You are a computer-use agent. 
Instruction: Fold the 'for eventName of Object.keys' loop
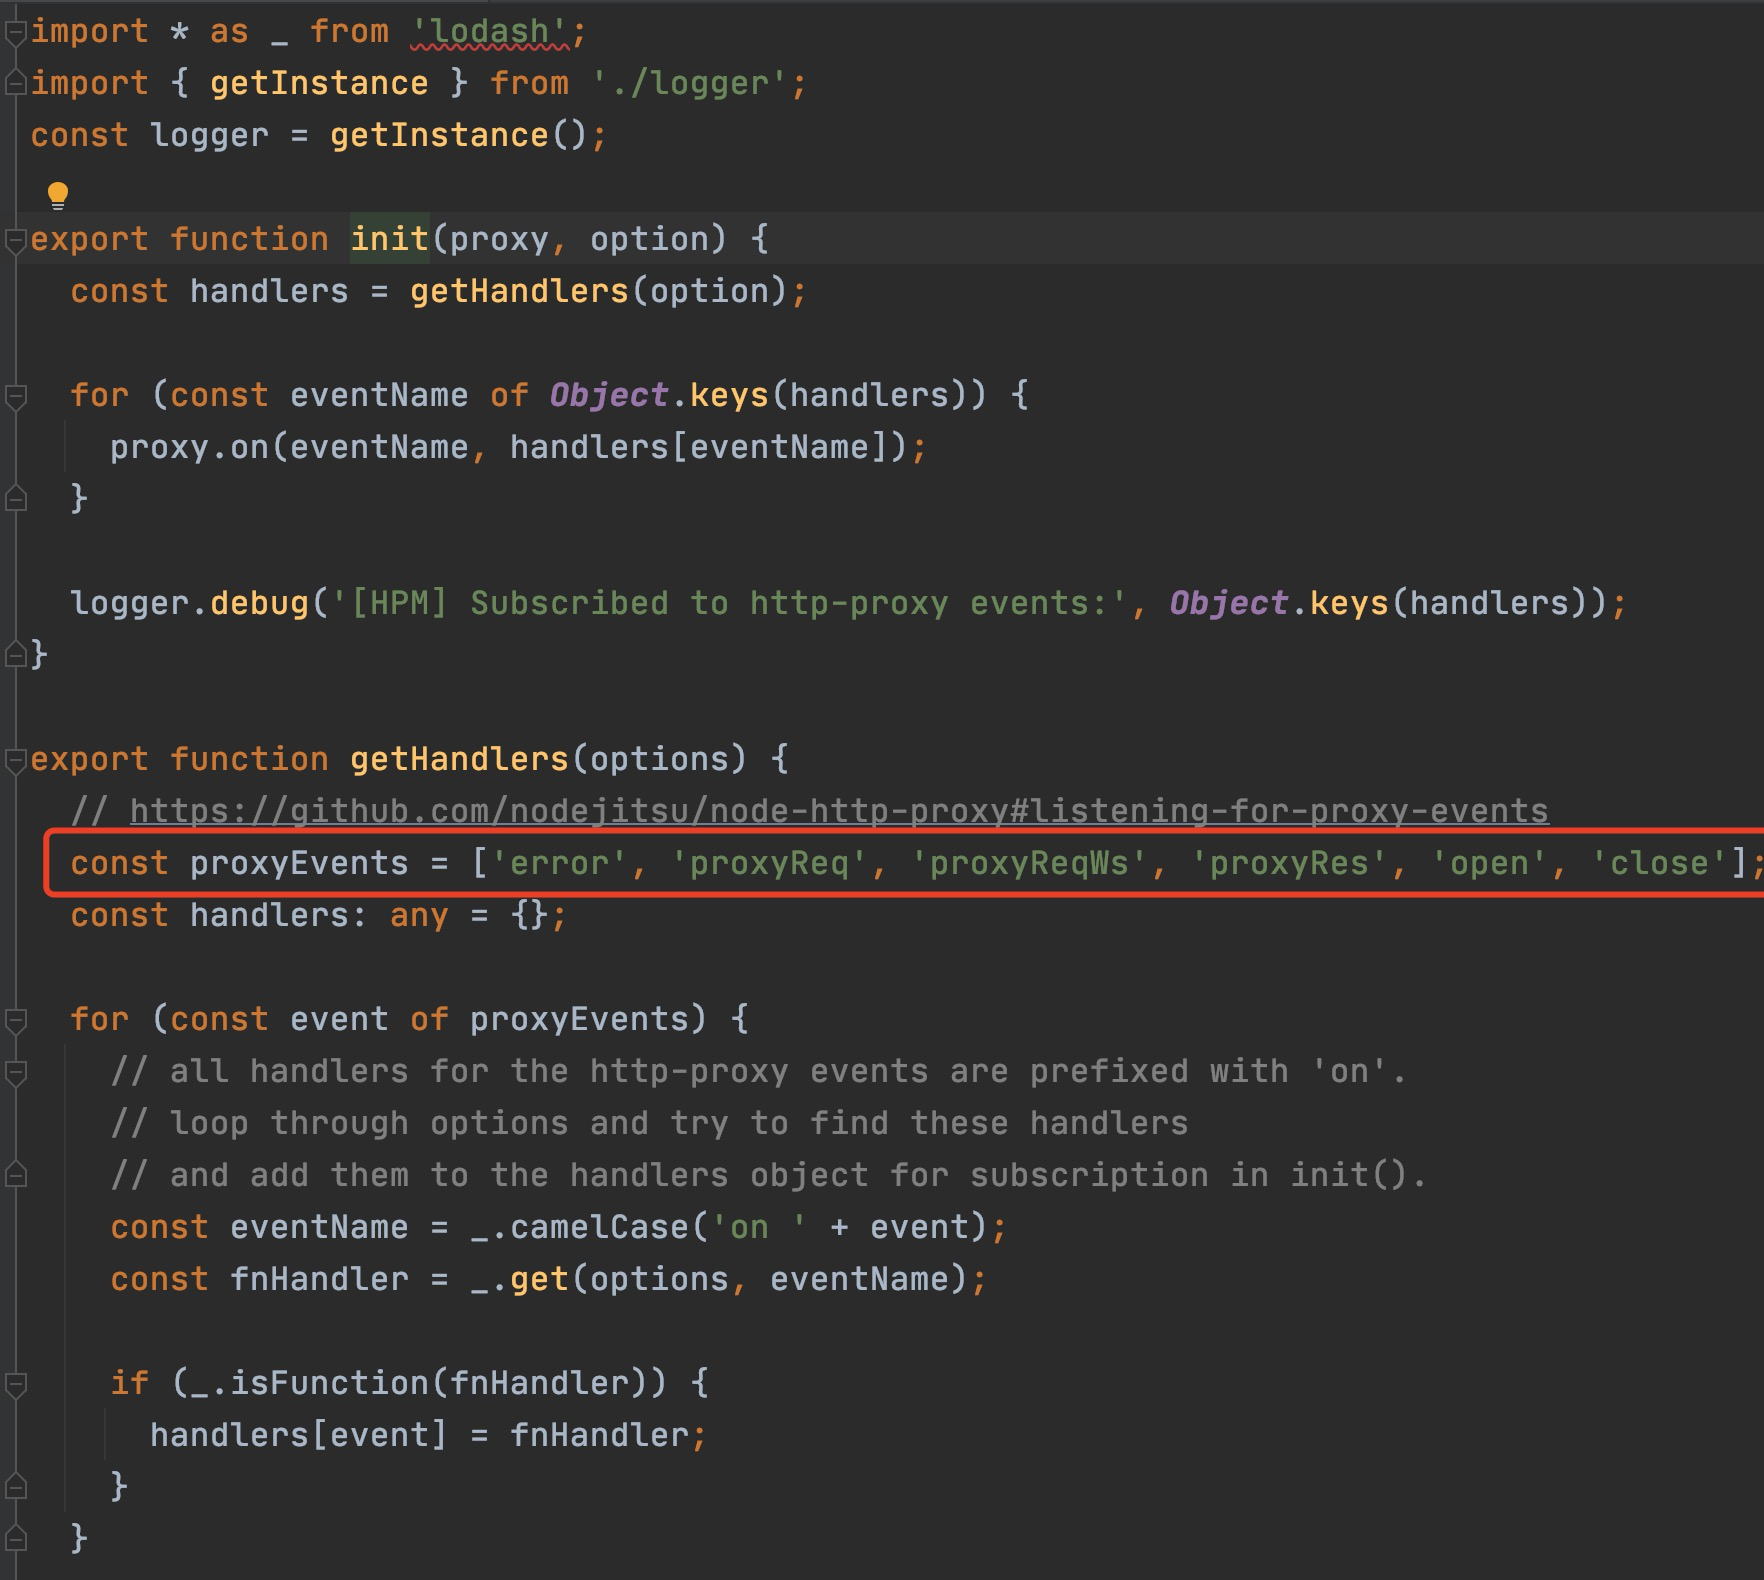(x=15, y=396)
